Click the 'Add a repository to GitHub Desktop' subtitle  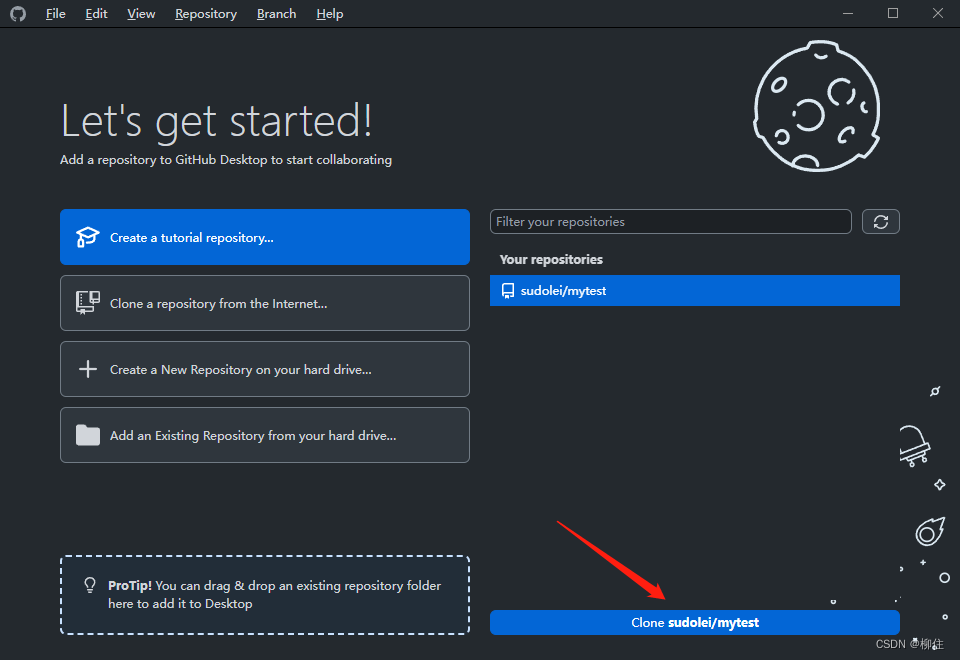[226, 160]
